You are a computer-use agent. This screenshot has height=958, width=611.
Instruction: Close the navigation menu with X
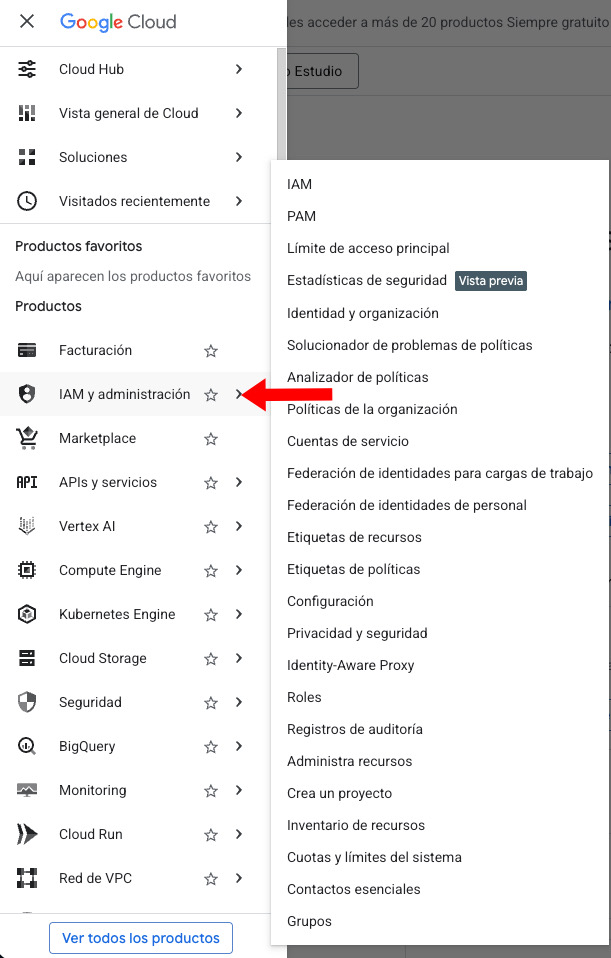pyautogui.click(x=27, y=21)
